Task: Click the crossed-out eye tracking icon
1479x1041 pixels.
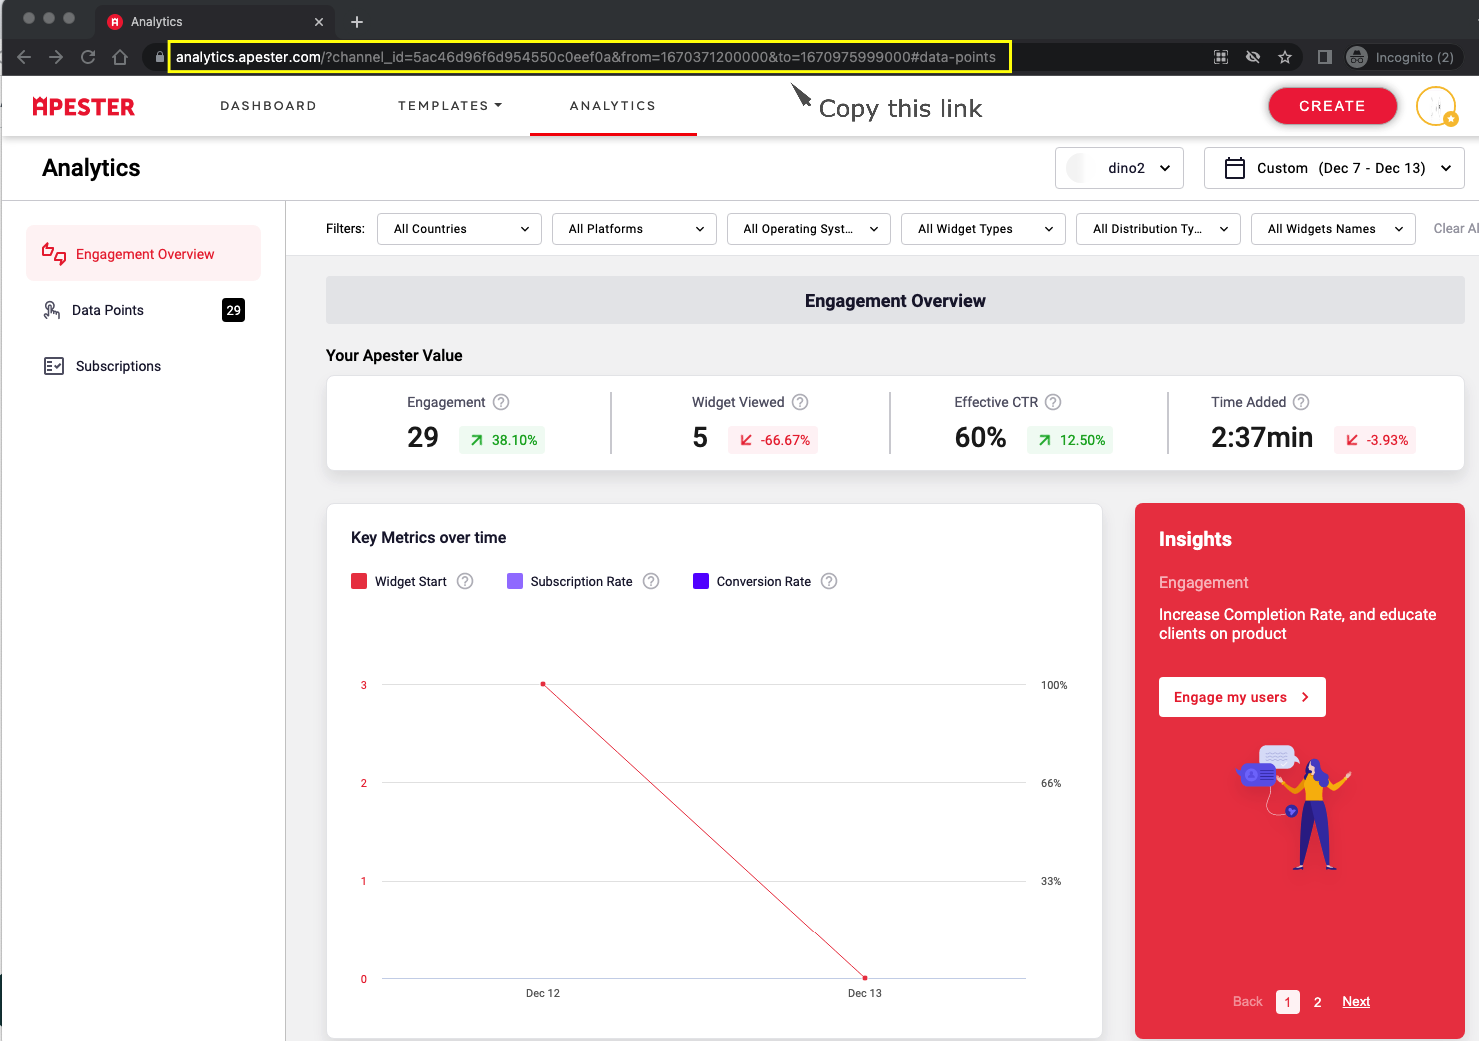Action: (x=1253, y=57)
